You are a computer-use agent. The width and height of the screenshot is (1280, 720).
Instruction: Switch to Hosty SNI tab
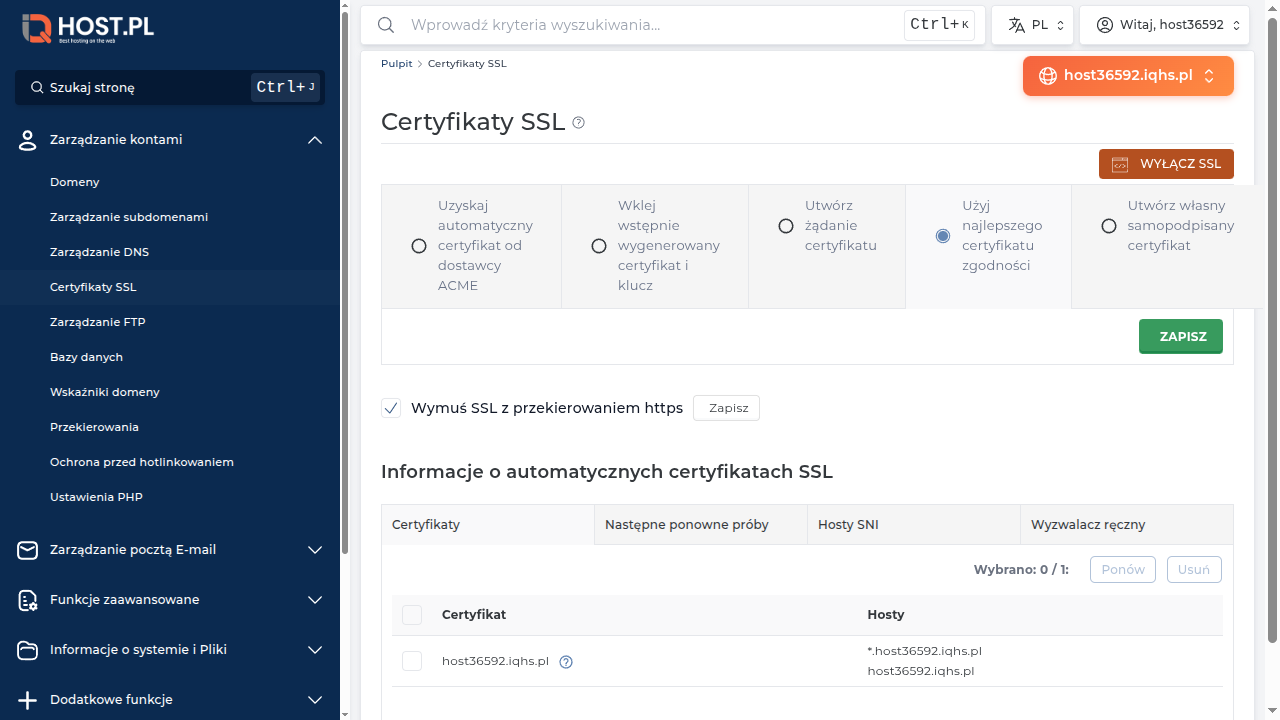point(914,525)
